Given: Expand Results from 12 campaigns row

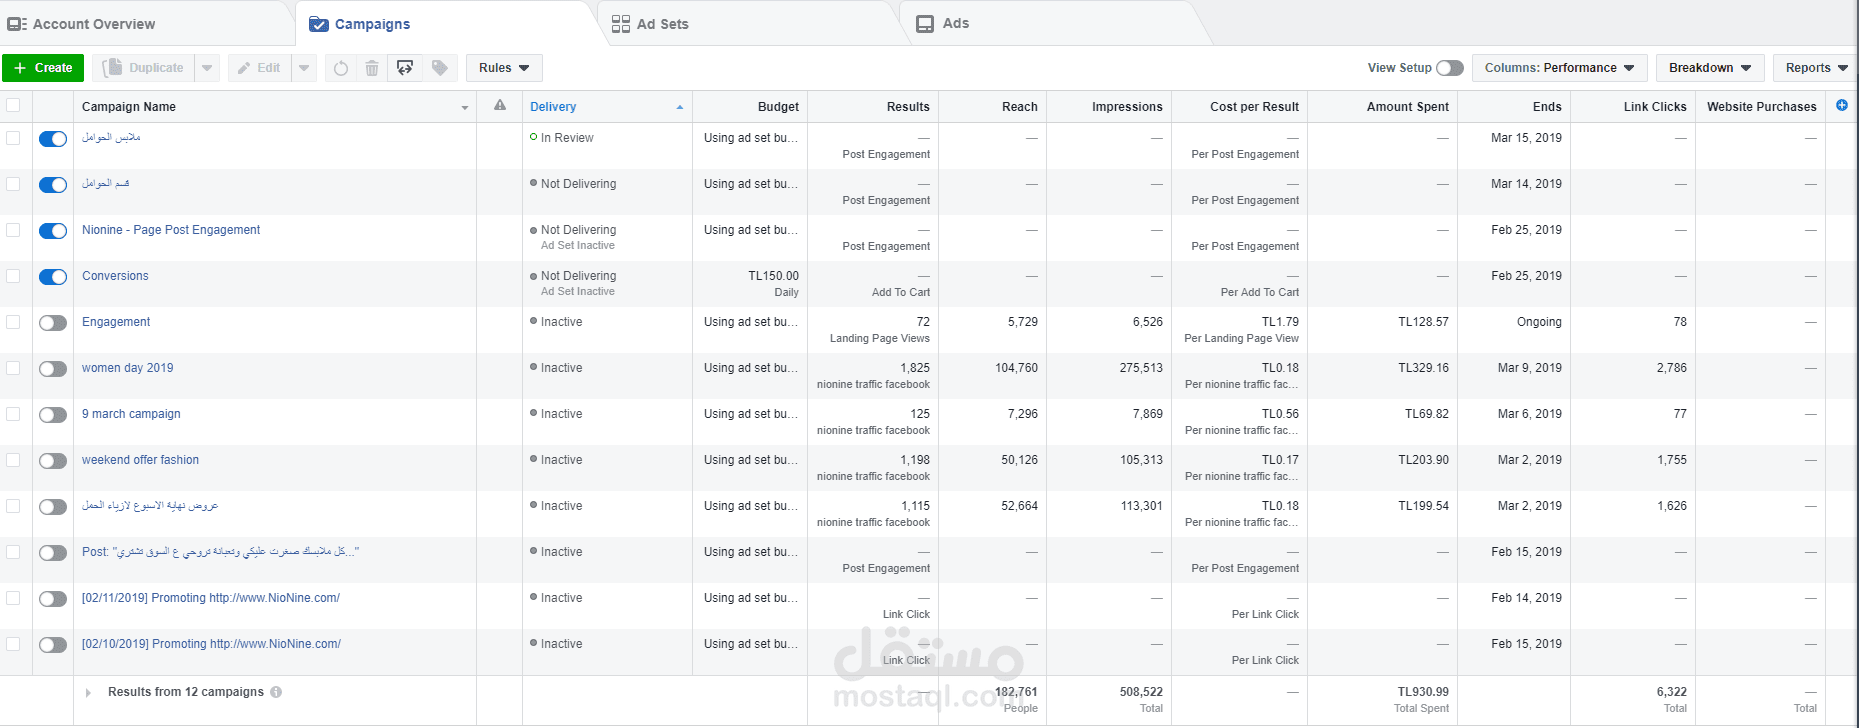Looking at the screenshot, I should tap(88, 692).
